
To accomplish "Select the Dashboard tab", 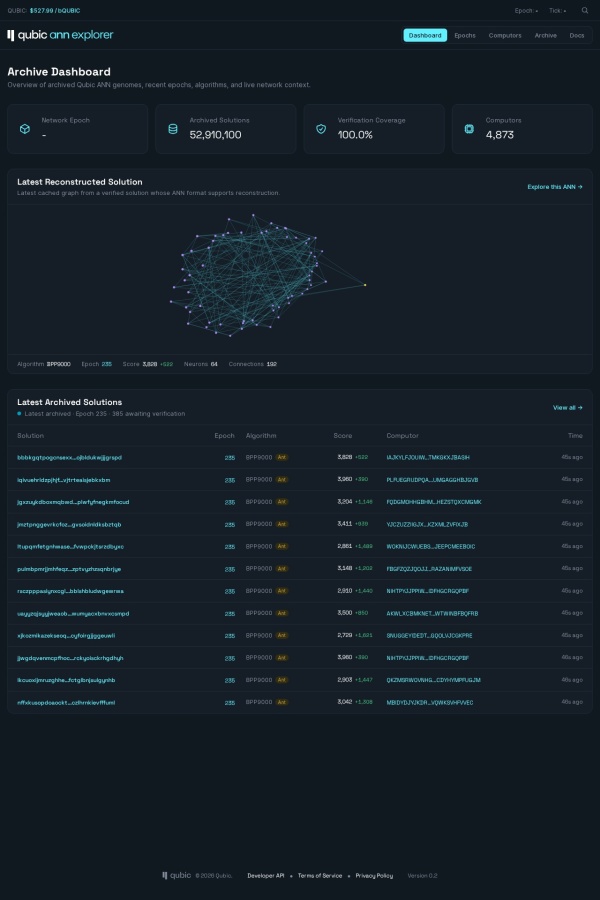I will pos(425,36).
